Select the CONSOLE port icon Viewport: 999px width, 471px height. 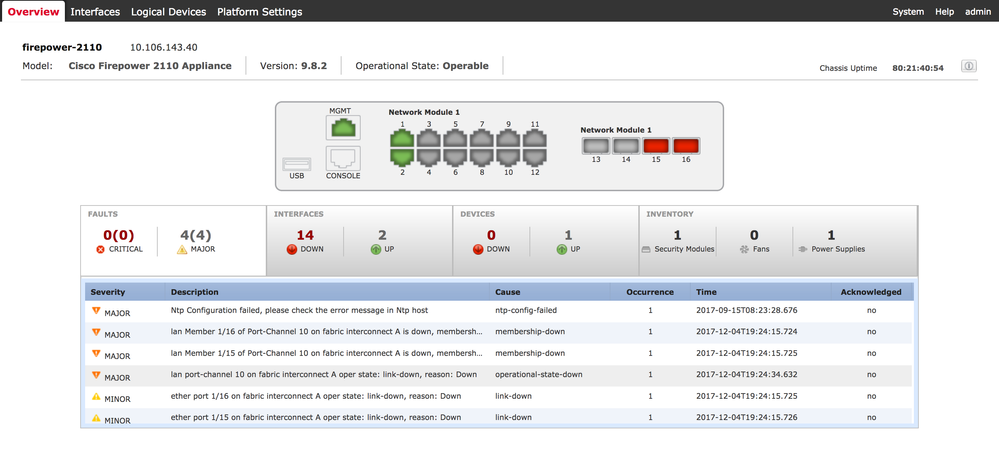[343, 158]
